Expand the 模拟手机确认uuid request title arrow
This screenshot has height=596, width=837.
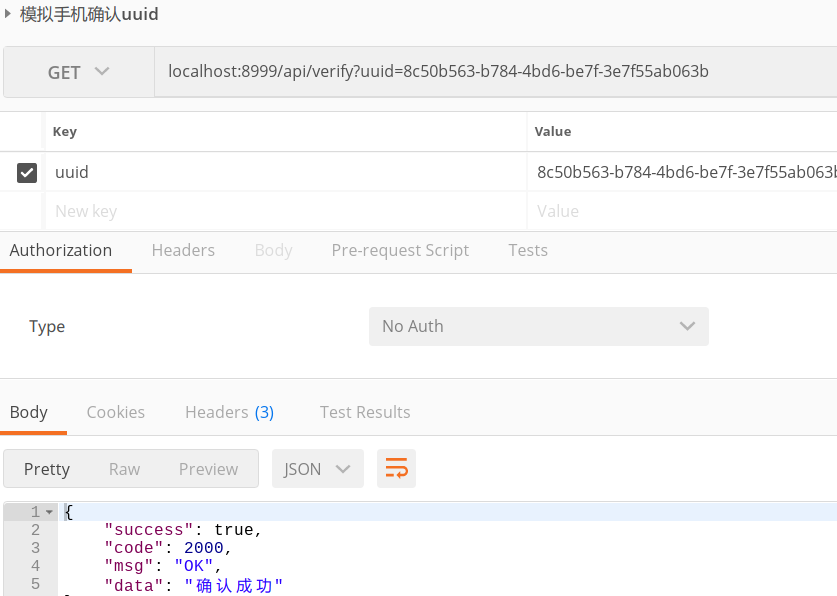(10, 15)
